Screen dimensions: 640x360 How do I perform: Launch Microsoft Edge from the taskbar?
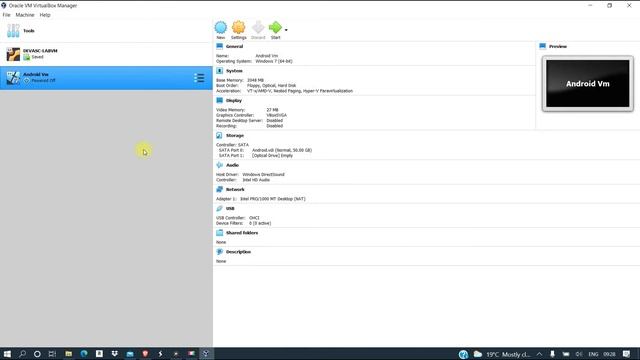(84, 354)
